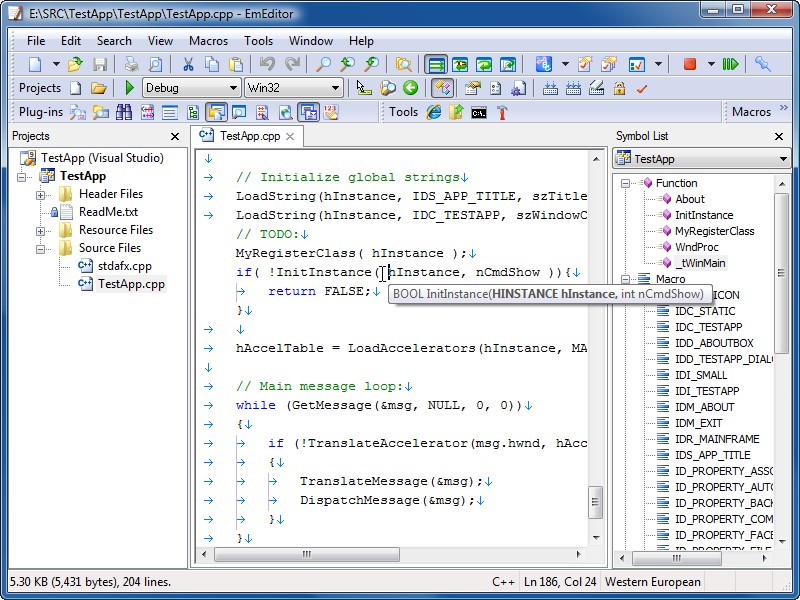Open stdafx.cpp in the Projects tree
800x600 pixels.
[124, 266]
